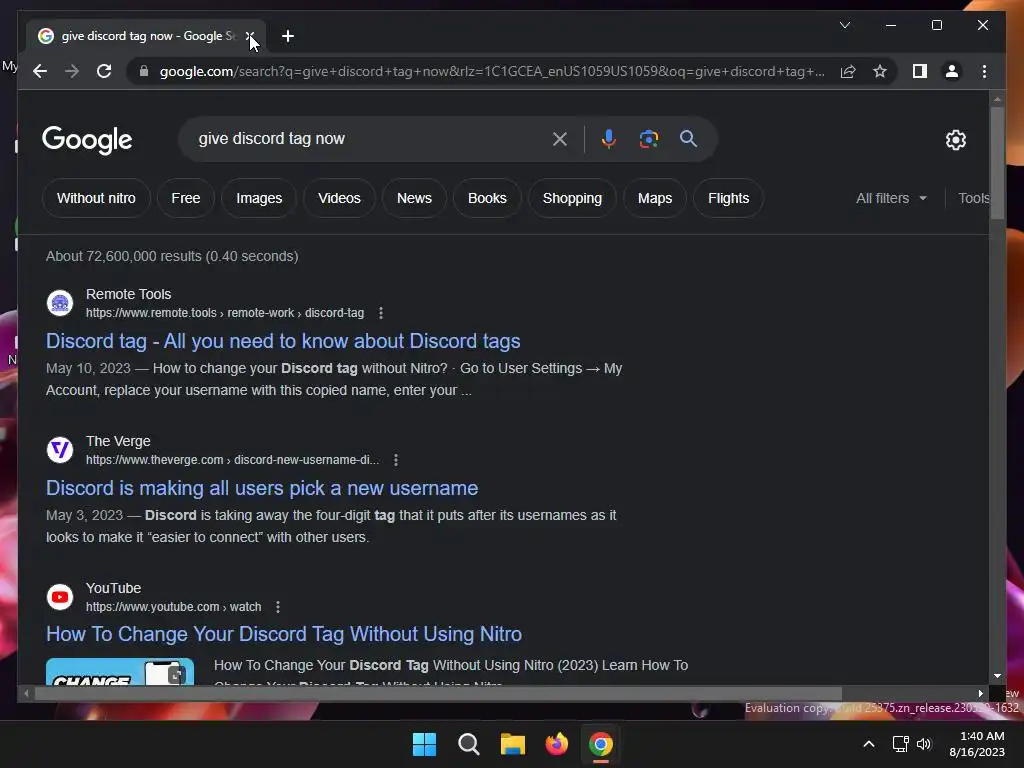Open Windows taskbar search

pyautogui.click(x=469, y=744)
